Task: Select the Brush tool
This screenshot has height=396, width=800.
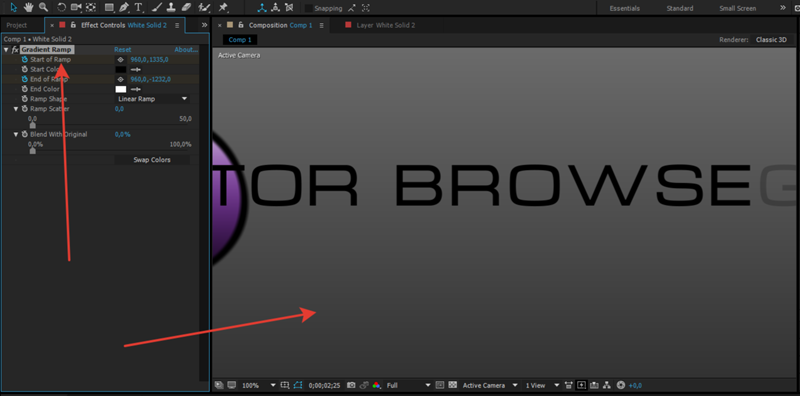Action: point(158,7)
